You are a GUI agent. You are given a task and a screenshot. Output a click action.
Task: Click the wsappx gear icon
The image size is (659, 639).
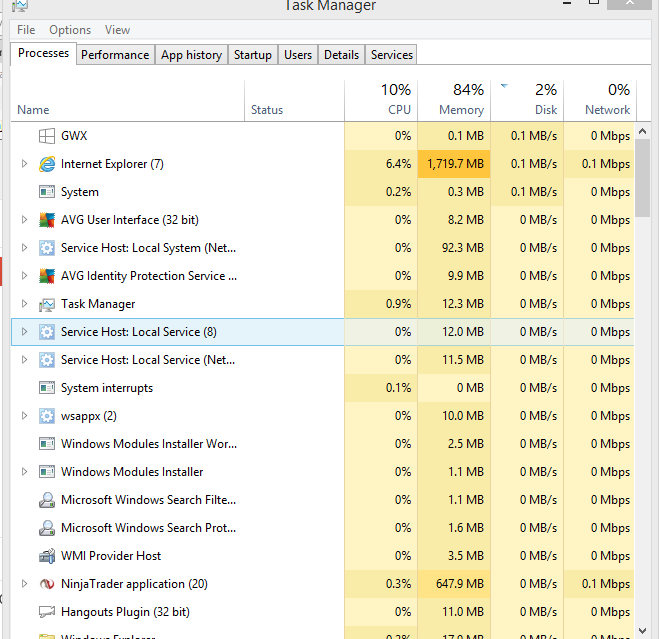(x=46, y=416)
